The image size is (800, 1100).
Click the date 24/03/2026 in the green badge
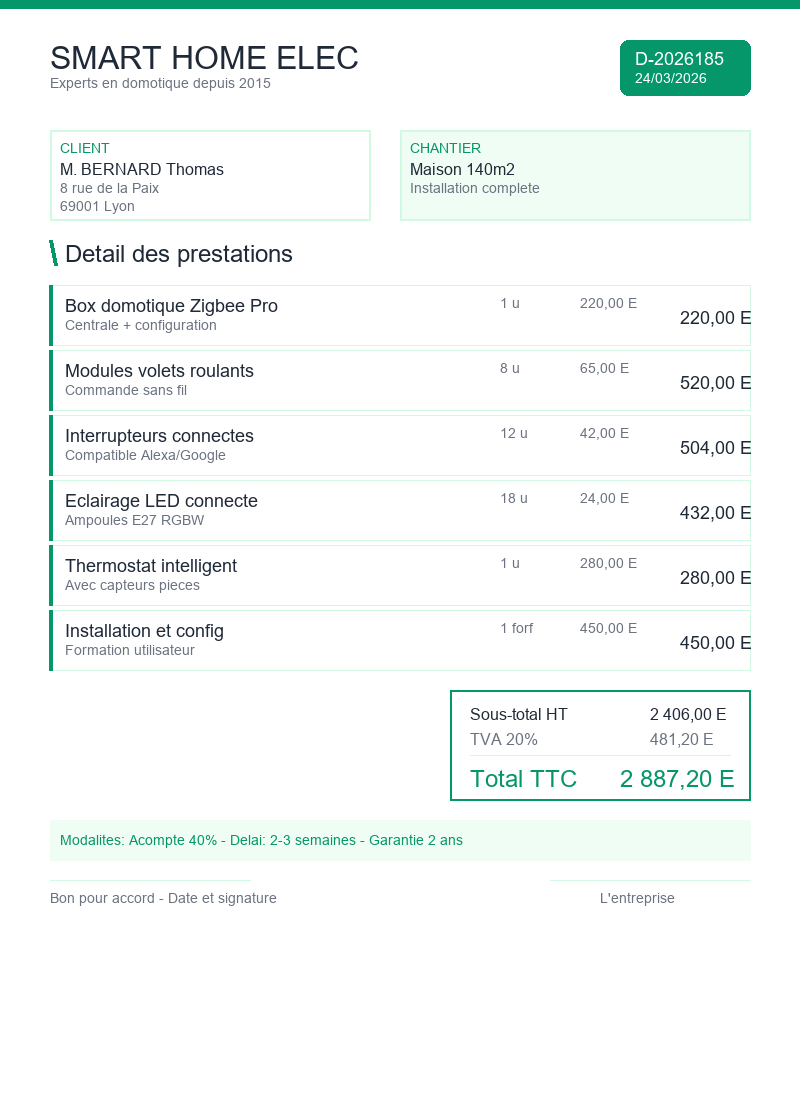(x=671, y=78)
